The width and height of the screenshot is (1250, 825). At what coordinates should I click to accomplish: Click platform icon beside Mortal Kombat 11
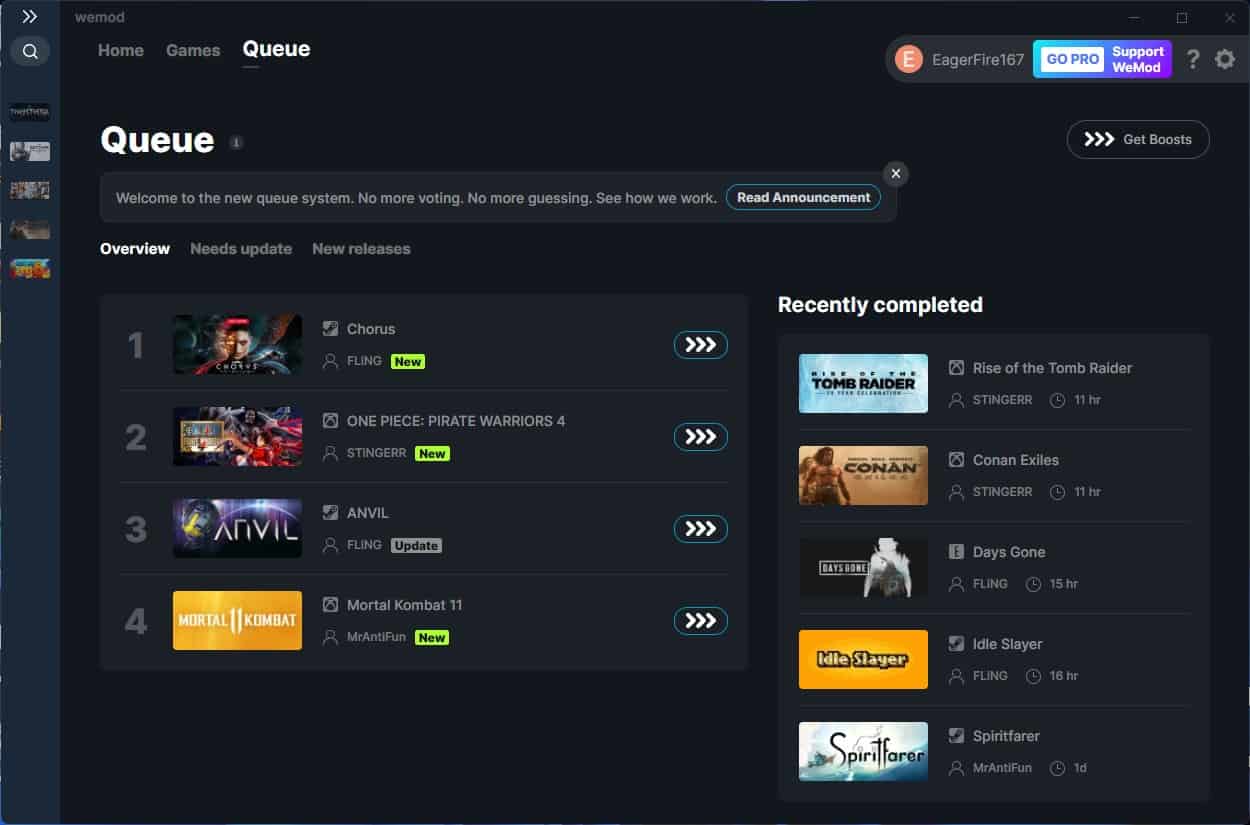tap(330, 604)
